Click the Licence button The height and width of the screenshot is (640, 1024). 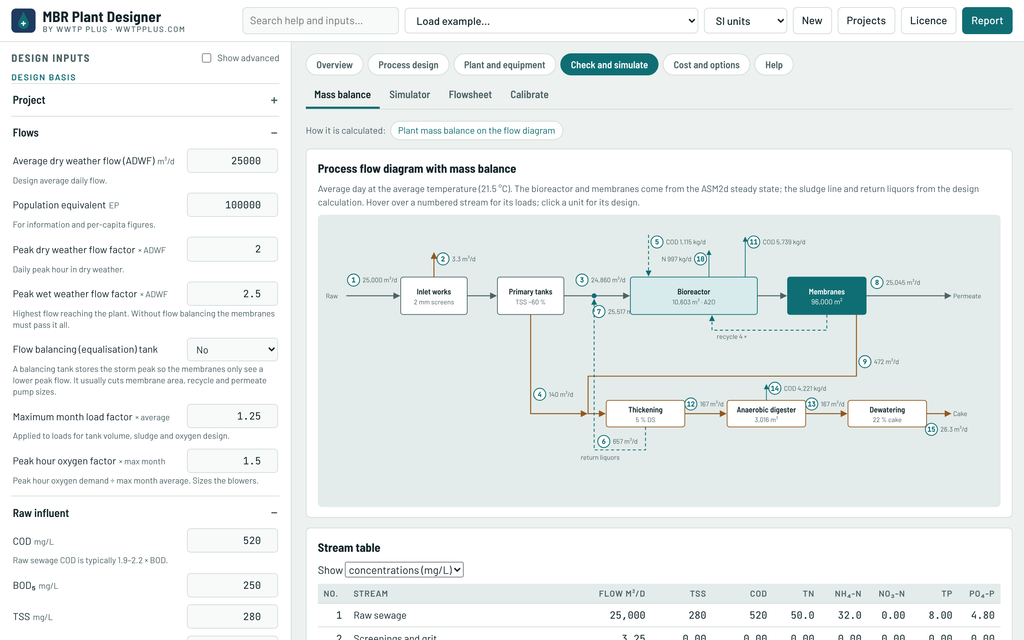point(928,21)
